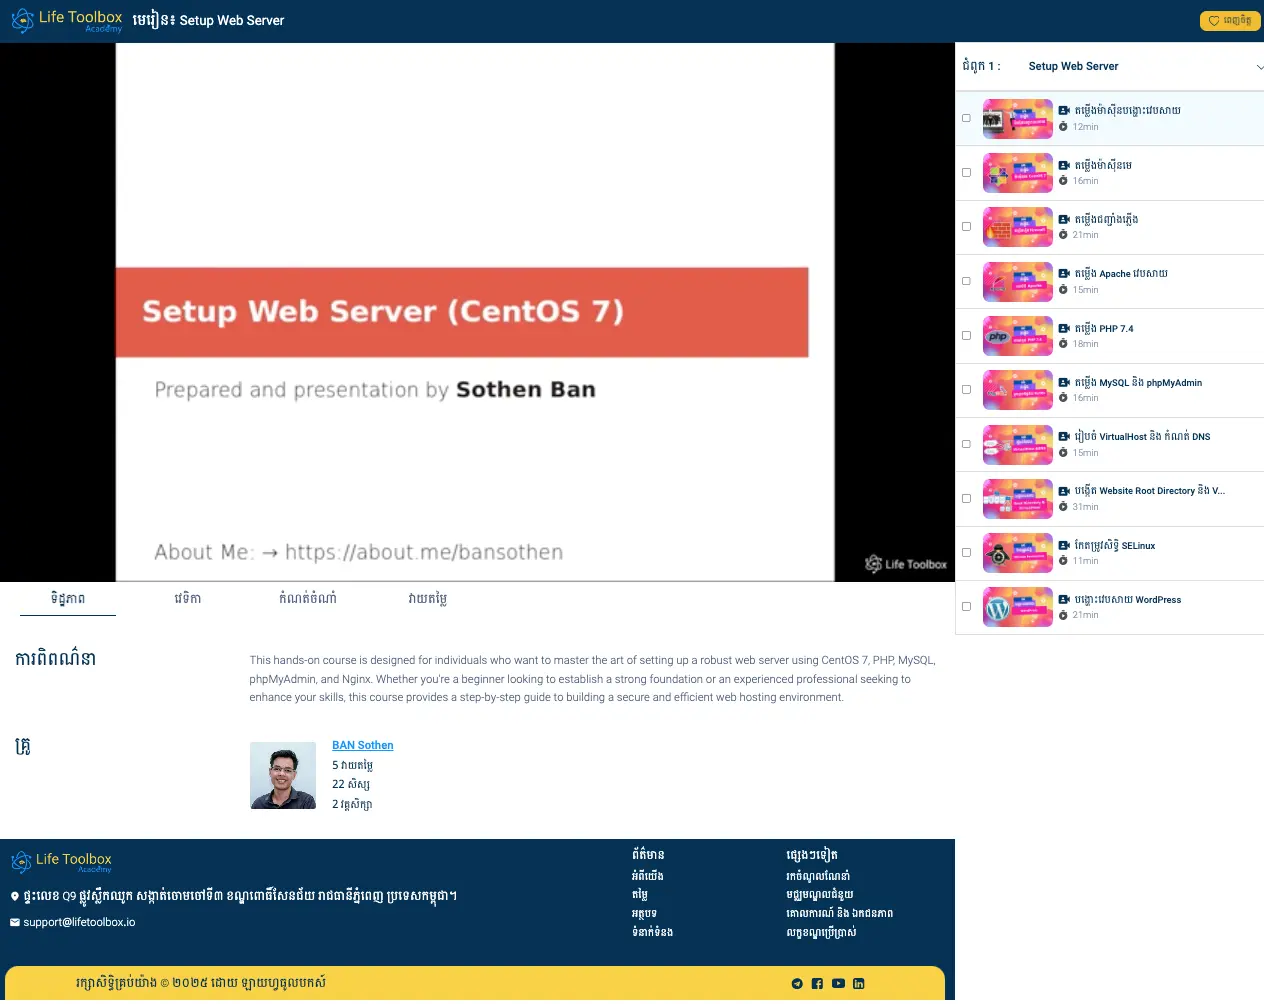Image resolution: width=1264 pixels, height=1004 pixels.
Task: Tick the SELinux lesson checkbox
Action: pos(966,553)
